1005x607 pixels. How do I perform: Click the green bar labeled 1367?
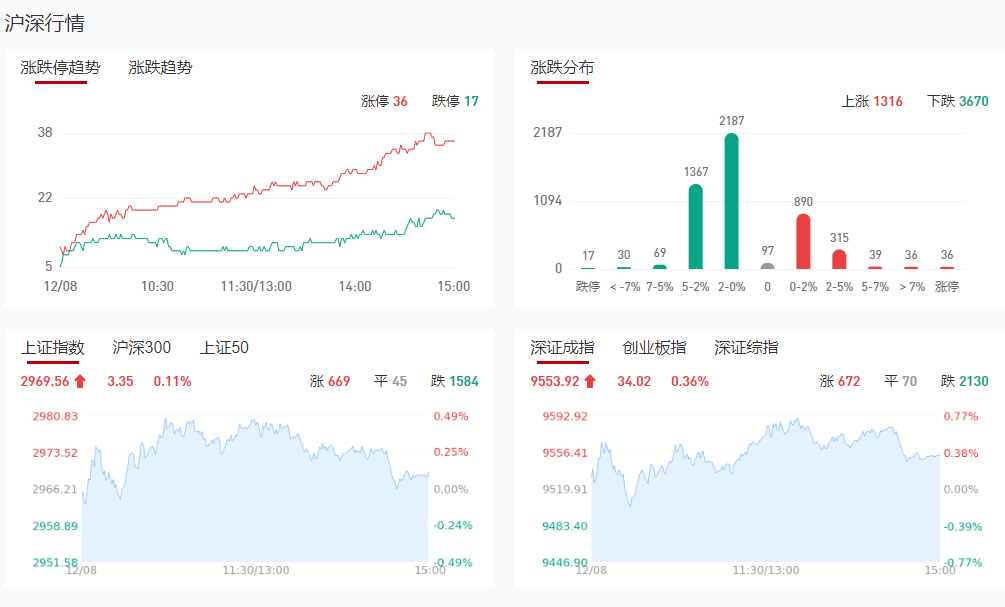[x=695, y=227]
